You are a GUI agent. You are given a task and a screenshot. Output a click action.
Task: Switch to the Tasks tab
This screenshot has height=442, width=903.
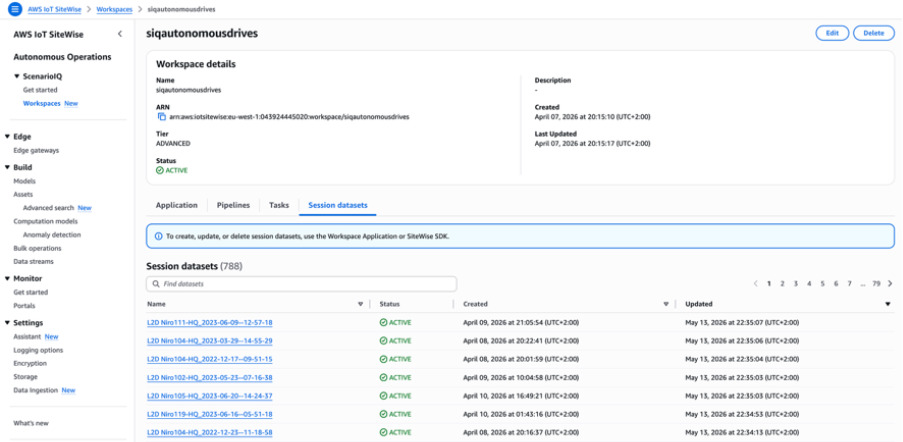279,205
